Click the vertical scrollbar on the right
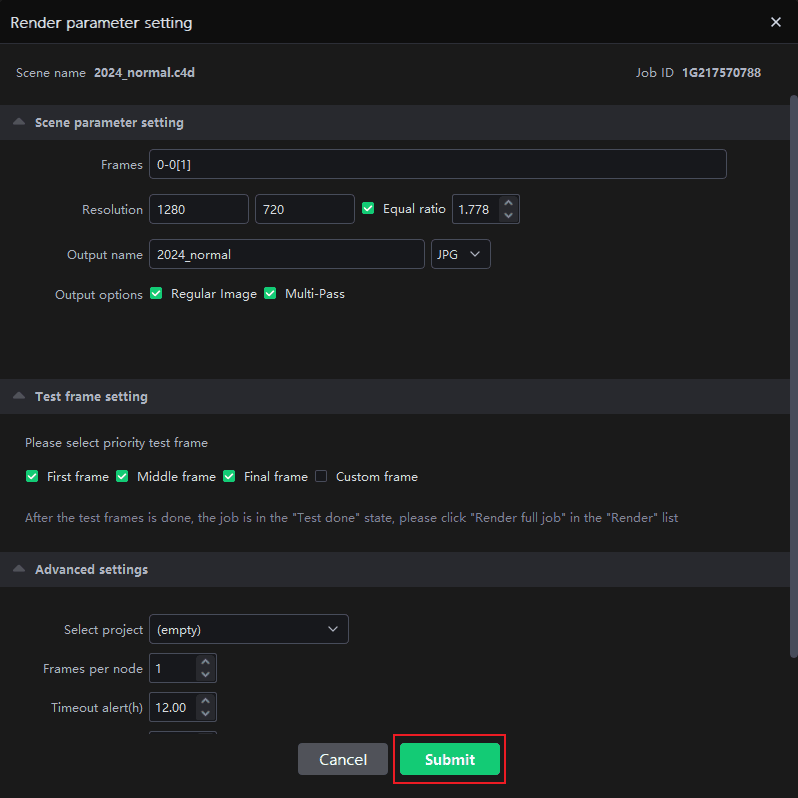 (x=793, y=300)
